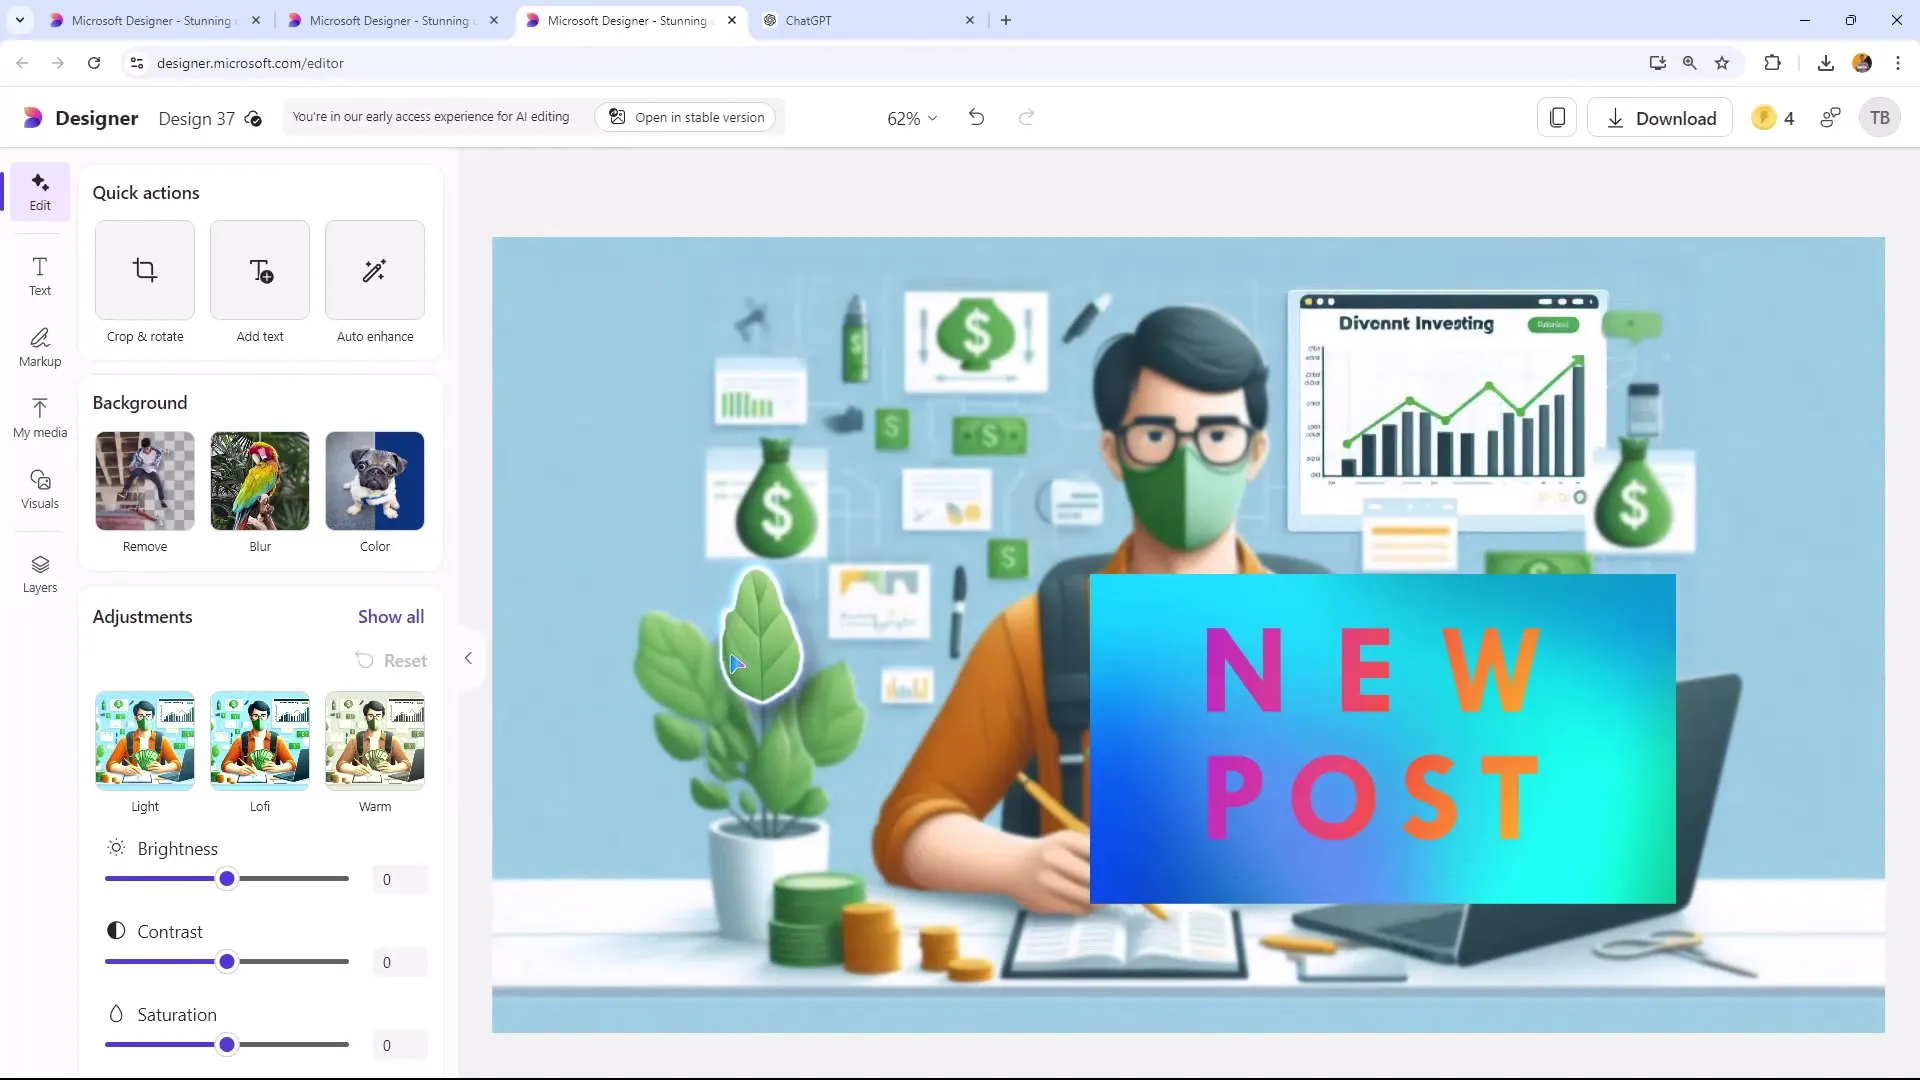The image size is (1920, 1080).
Task: Drag the Brightness adjustment slider
Action: click(x=227, y=880)
